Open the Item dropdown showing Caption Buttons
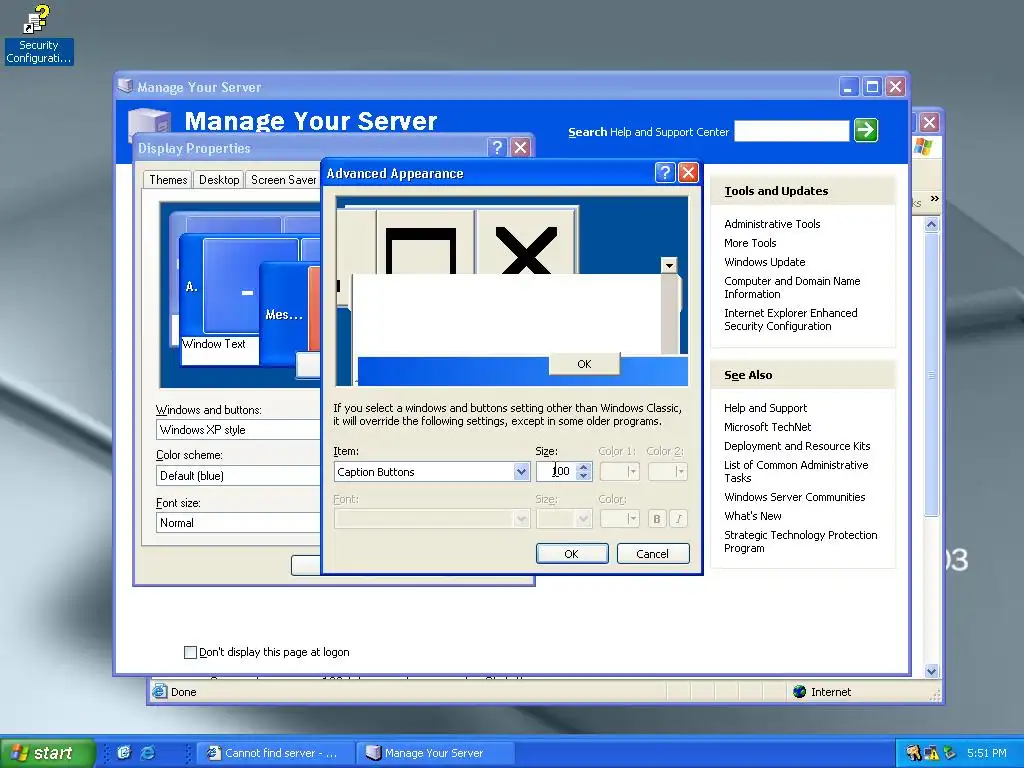Viewport: 1024px width, 768px height. tap(521, 472)
